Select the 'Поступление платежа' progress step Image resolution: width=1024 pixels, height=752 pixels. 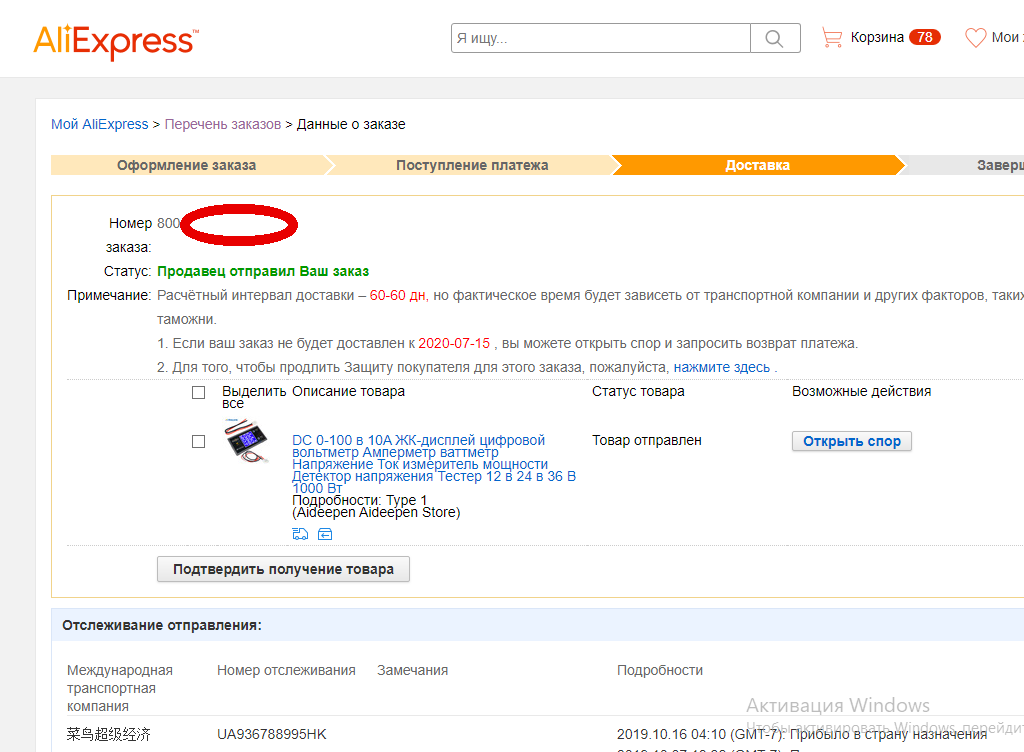tap(472, 165)
